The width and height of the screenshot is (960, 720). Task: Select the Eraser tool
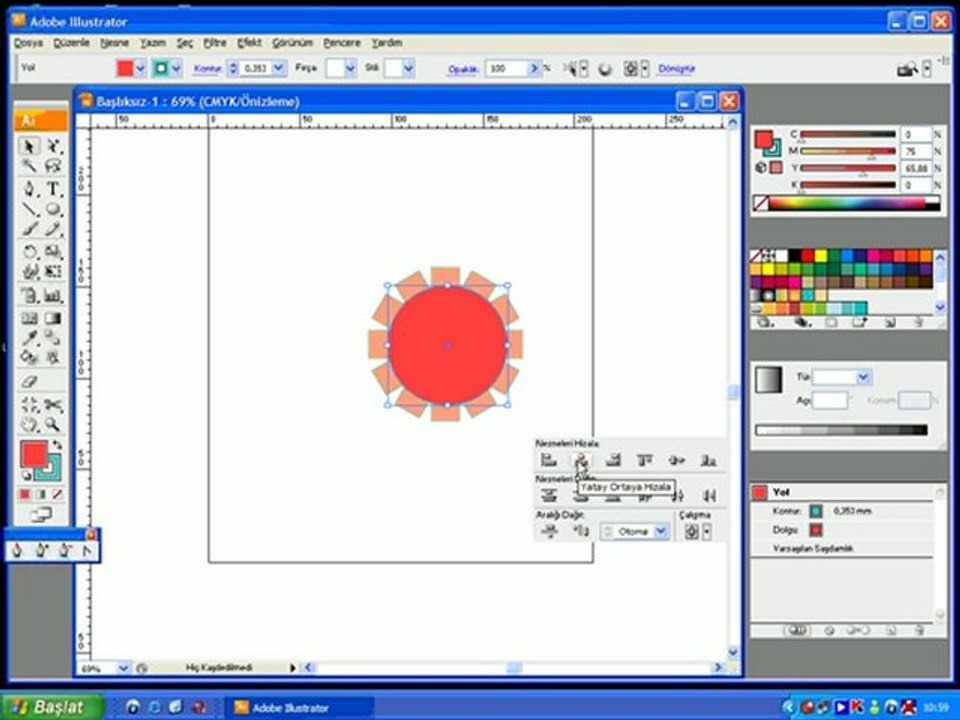28,381
